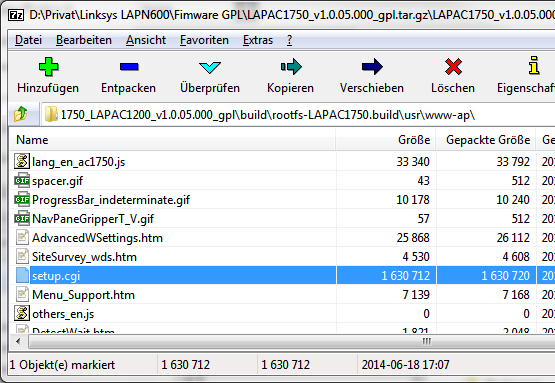The image size is (555, 383).
Task: Sort files by Größe column
Action: click(386, 140)
